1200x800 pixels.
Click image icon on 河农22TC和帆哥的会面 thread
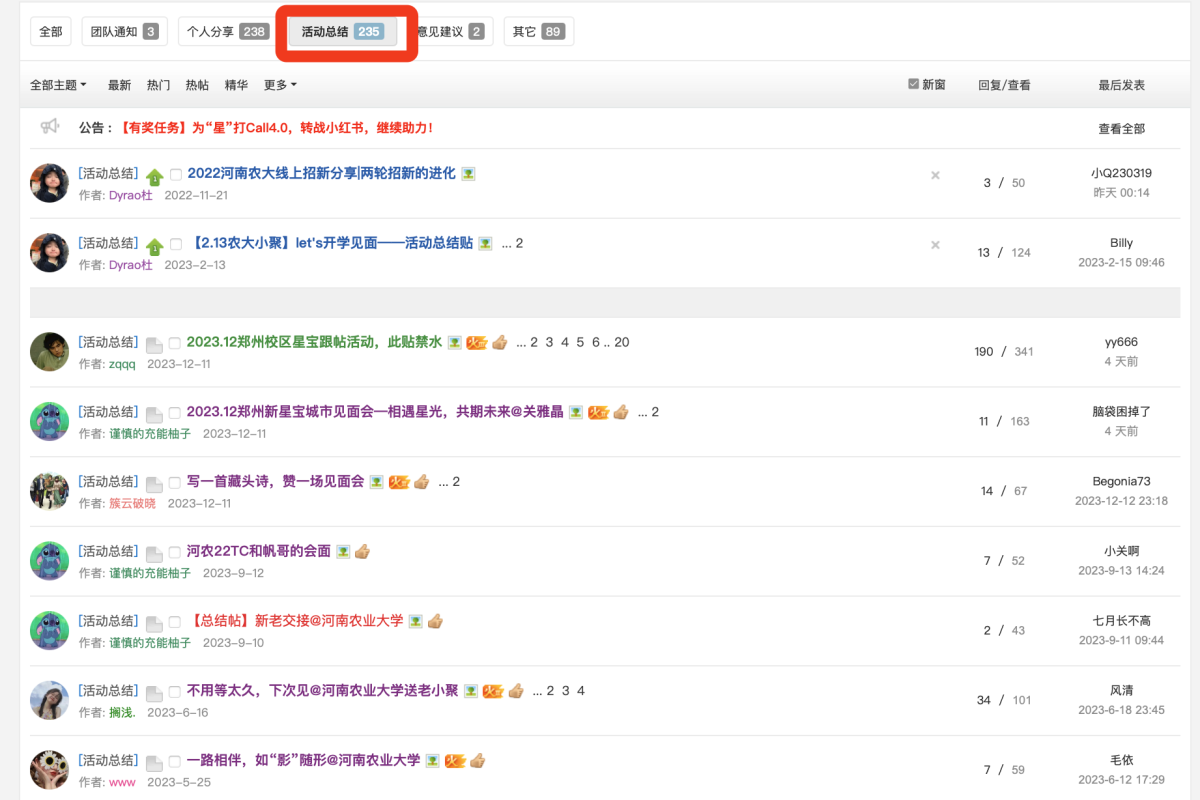click(x=343, y=552)
